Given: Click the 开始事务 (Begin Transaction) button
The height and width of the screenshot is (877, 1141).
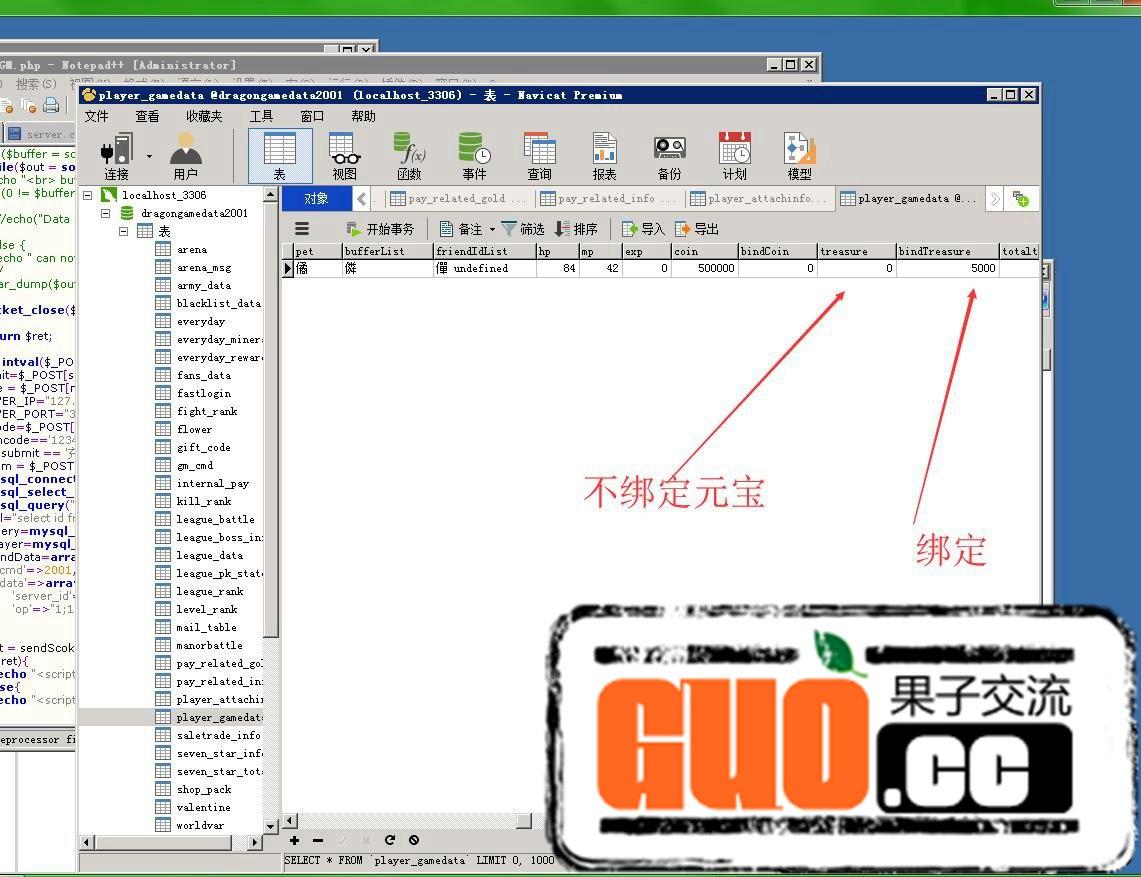Looking at the screenshot, I should 380,229.
